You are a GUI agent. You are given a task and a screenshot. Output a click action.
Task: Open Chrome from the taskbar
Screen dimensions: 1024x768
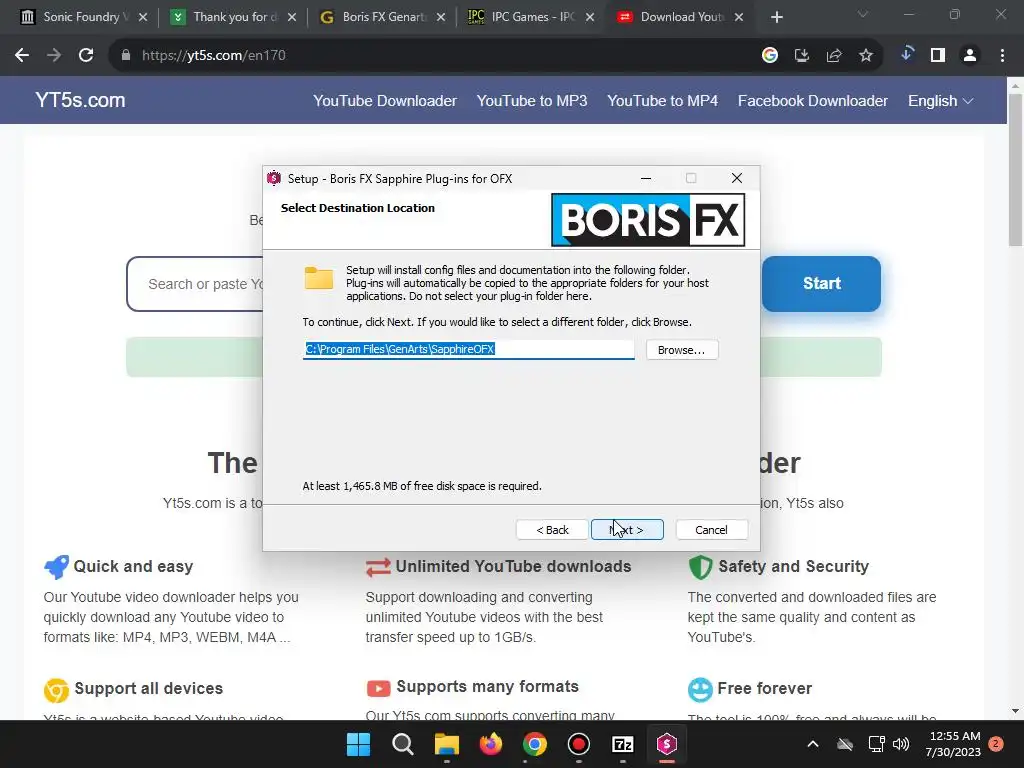pos(535,744)
